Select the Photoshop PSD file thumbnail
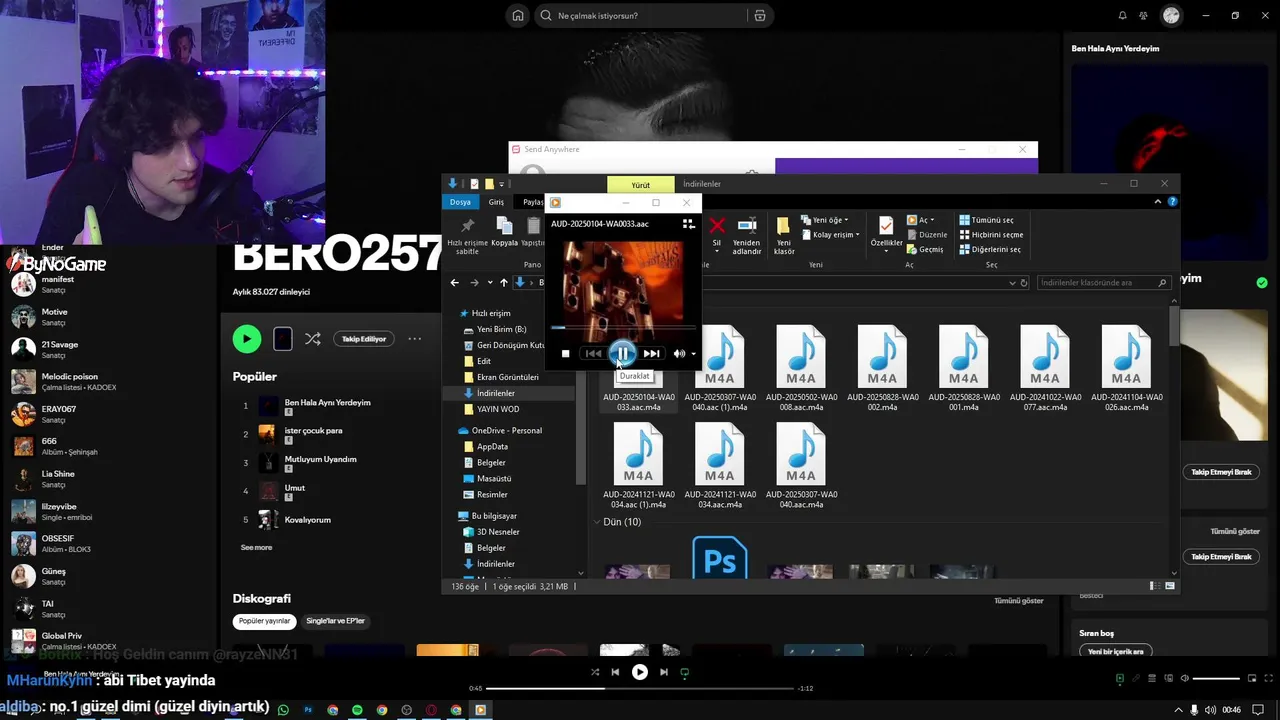The height and width of the screenshot is (720, 1280). 720,558
